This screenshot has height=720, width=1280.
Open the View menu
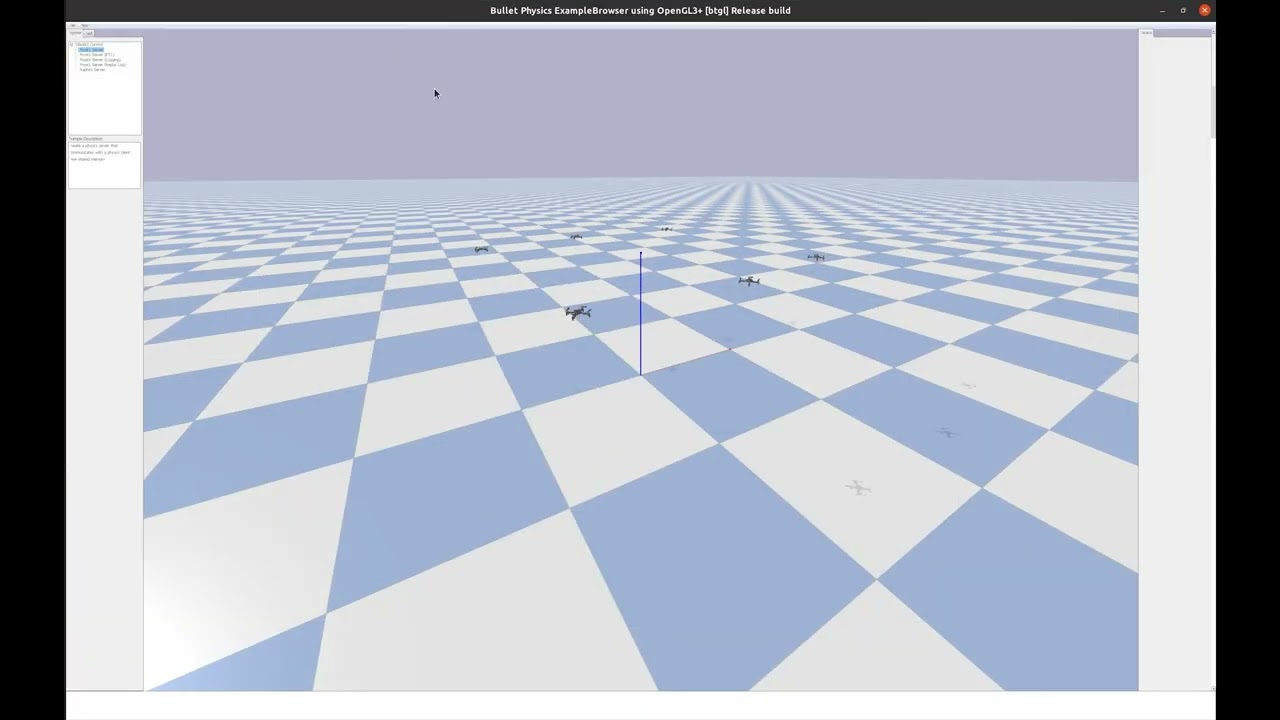[85, 25]
